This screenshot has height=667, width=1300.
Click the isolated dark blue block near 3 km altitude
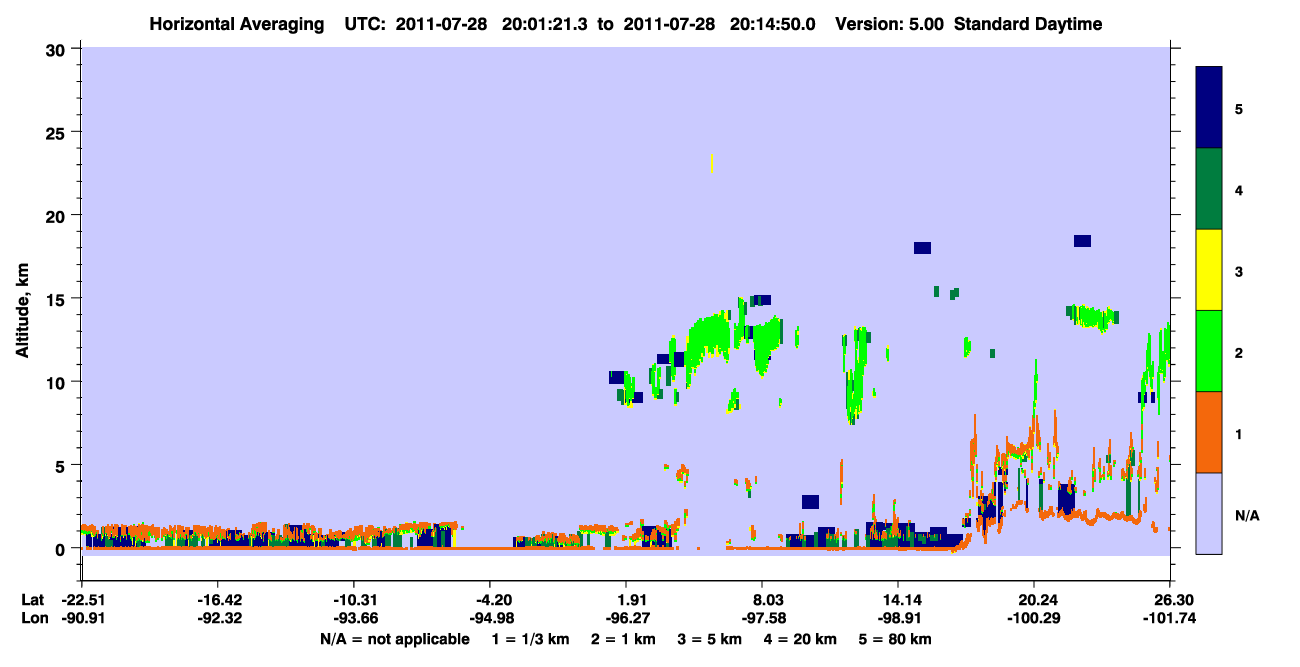coord(810,502)
